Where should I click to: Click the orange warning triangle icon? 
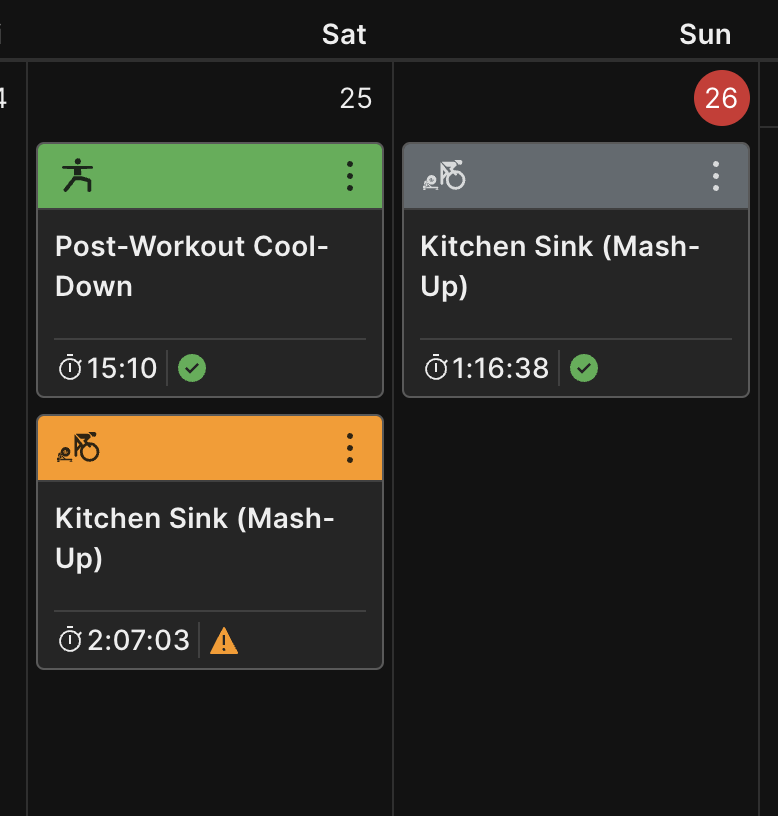(x=224, y=641)
